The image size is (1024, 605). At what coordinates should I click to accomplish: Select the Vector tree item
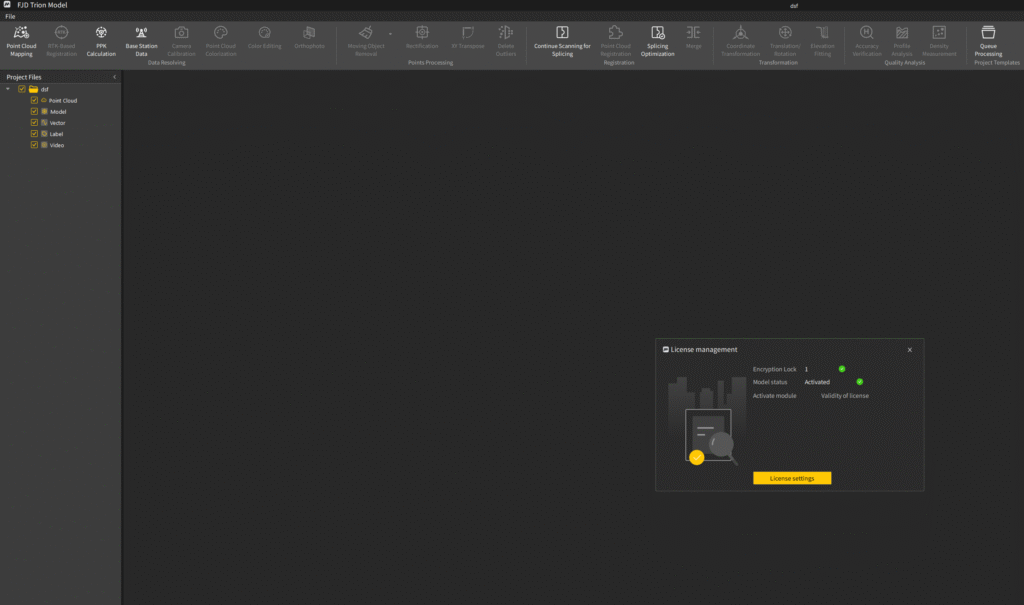click(57, 123)
